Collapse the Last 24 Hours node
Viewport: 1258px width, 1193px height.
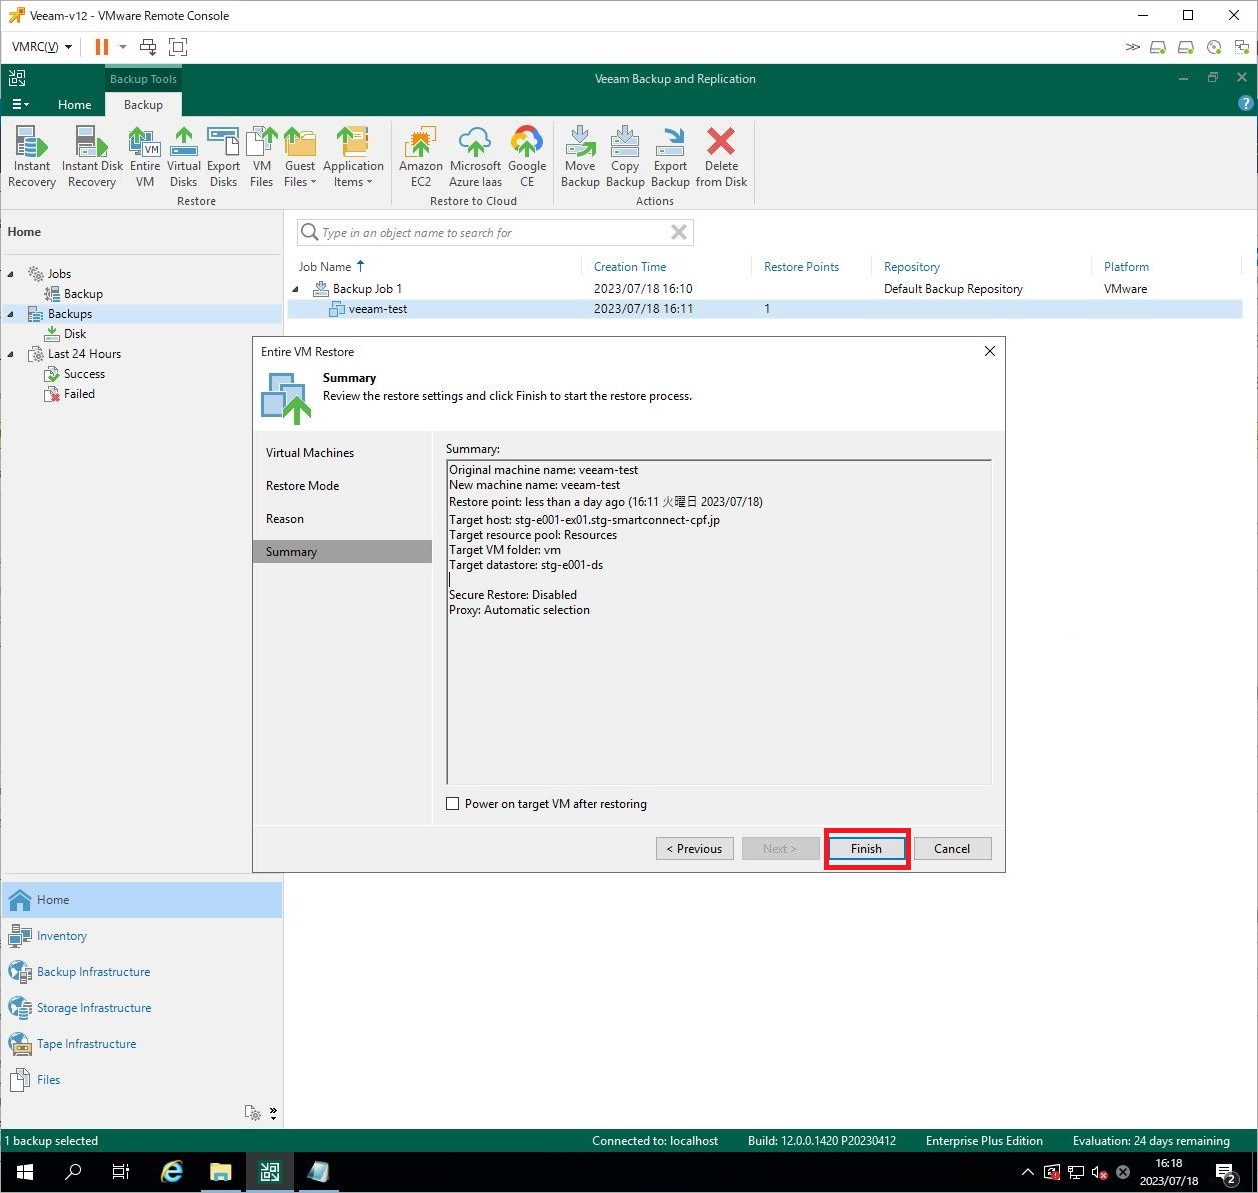coord(11,354)
